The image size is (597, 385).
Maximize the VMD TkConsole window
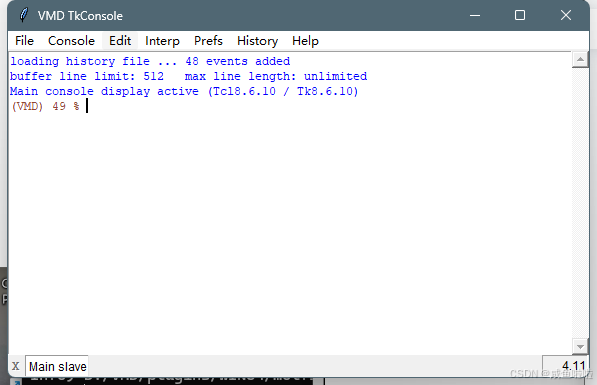coord(520,15)
